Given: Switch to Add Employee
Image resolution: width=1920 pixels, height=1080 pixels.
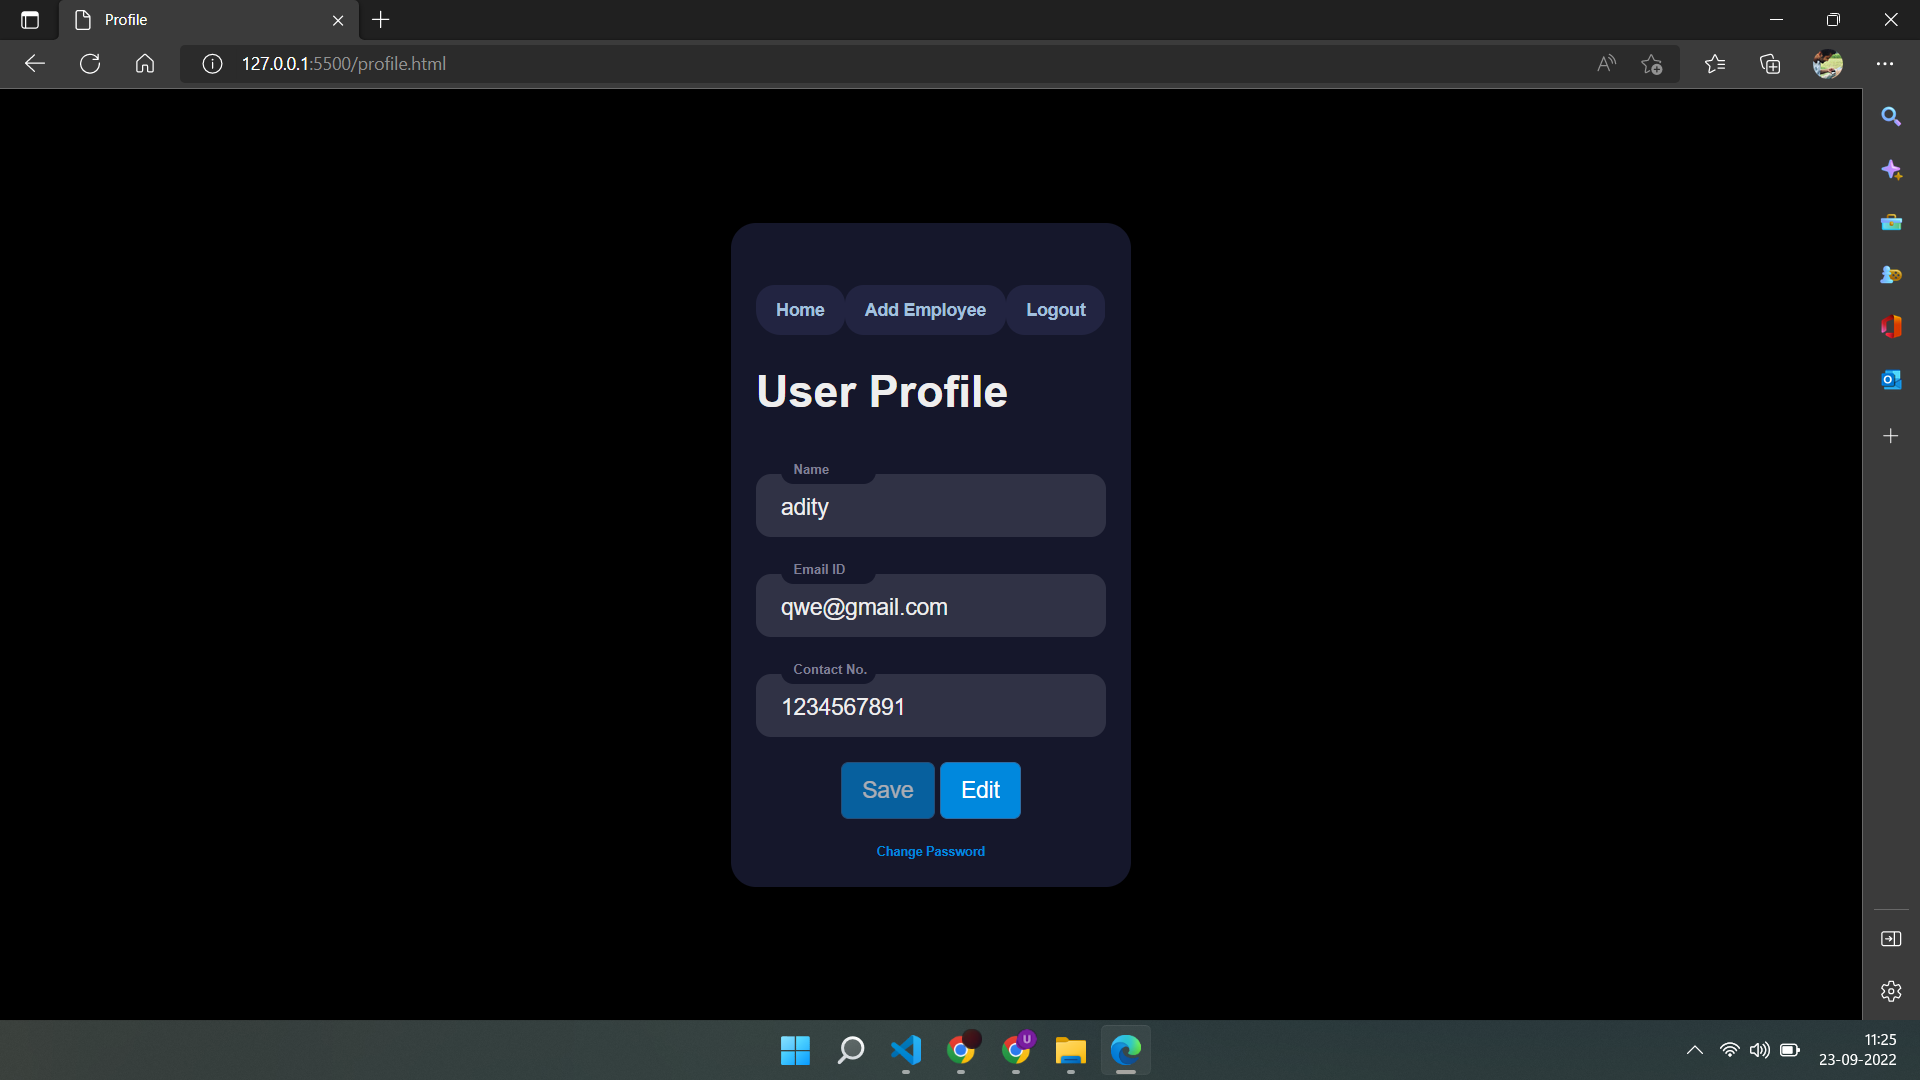Looking at the screenshot, I should (924, 310).
